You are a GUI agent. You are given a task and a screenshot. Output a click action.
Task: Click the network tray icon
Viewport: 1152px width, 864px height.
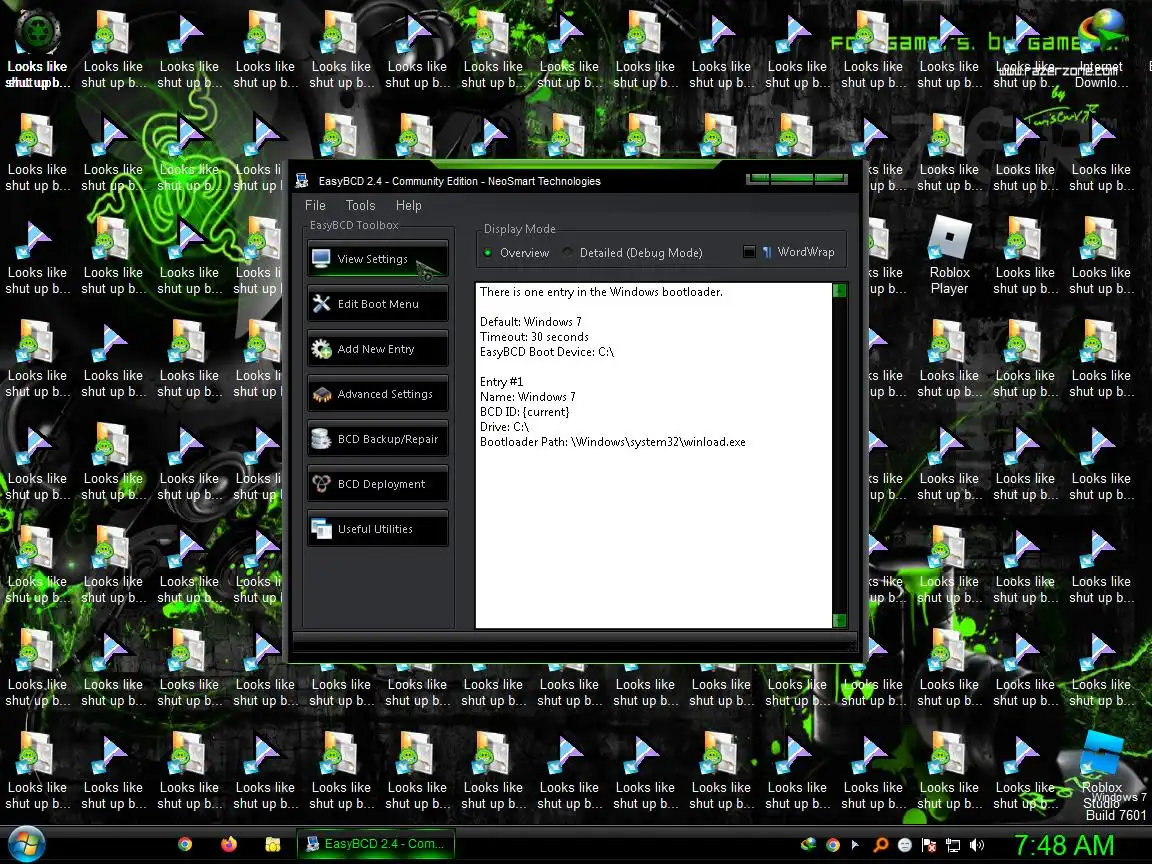[953, 845]
